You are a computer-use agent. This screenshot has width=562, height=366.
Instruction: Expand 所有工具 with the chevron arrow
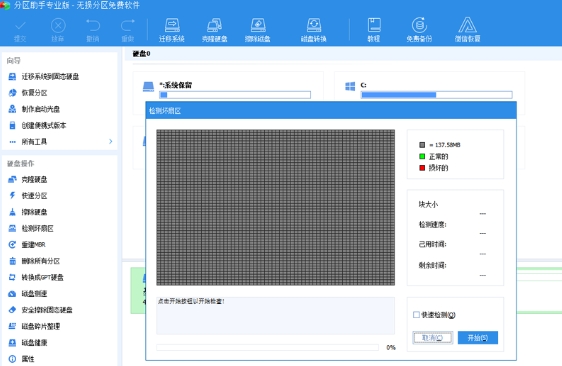110,142
